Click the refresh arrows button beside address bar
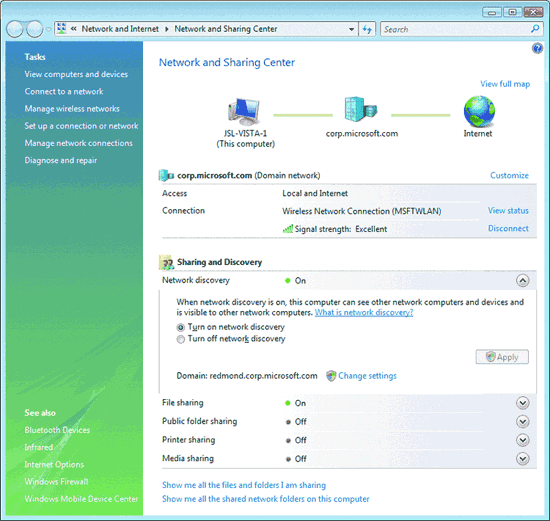Image resolution: width=550 pixels, height=521 pixels. tap(367, 29)
